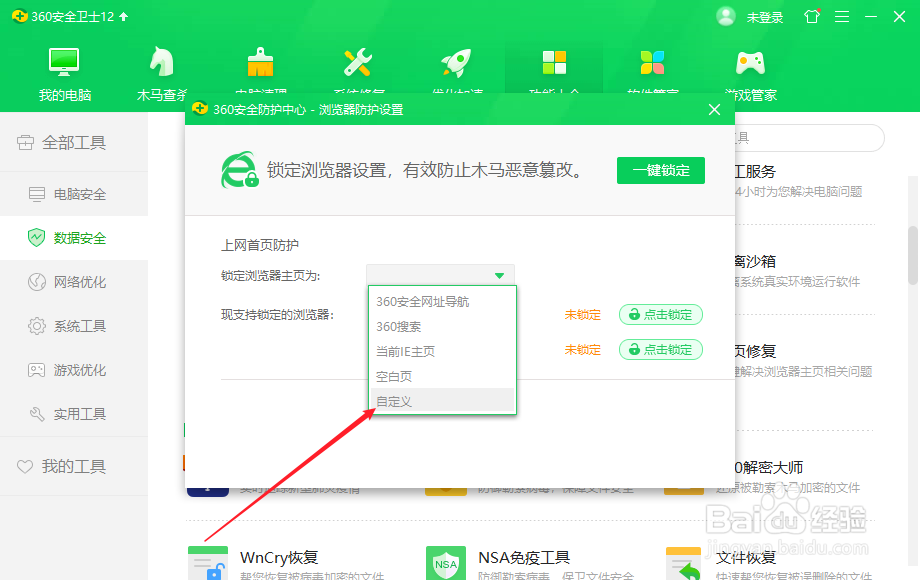Open the system repair wrench icon
Screen dimensions: 920x580
coord(358,63)
